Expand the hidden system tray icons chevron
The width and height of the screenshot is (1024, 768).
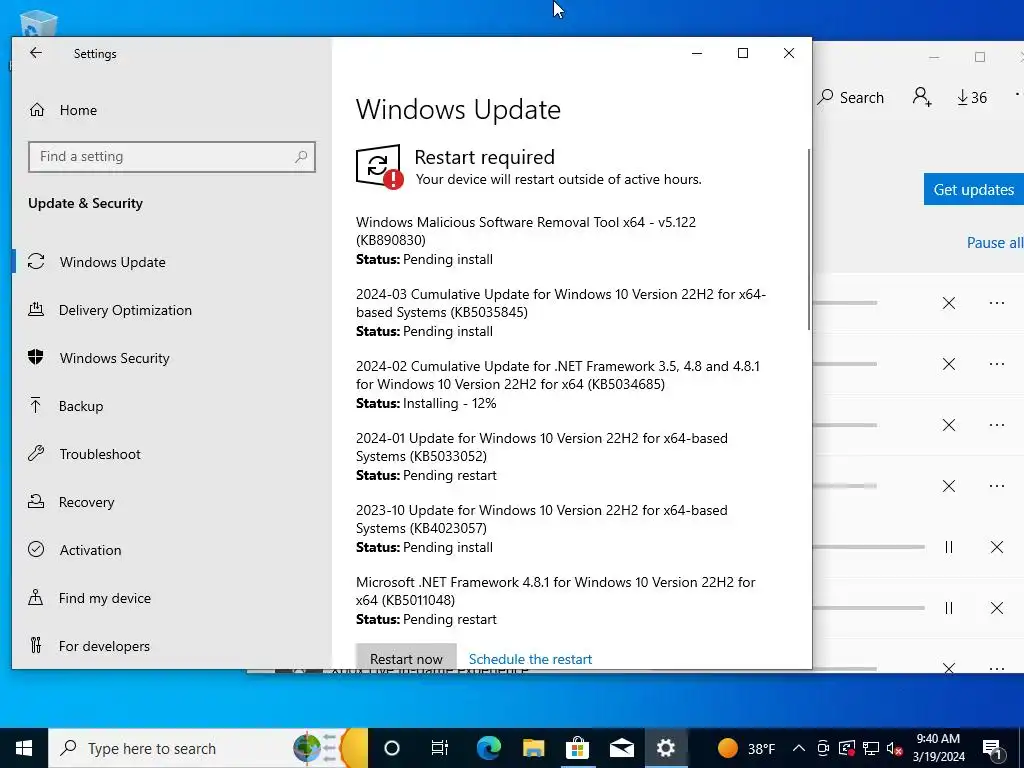click(799, 748)
